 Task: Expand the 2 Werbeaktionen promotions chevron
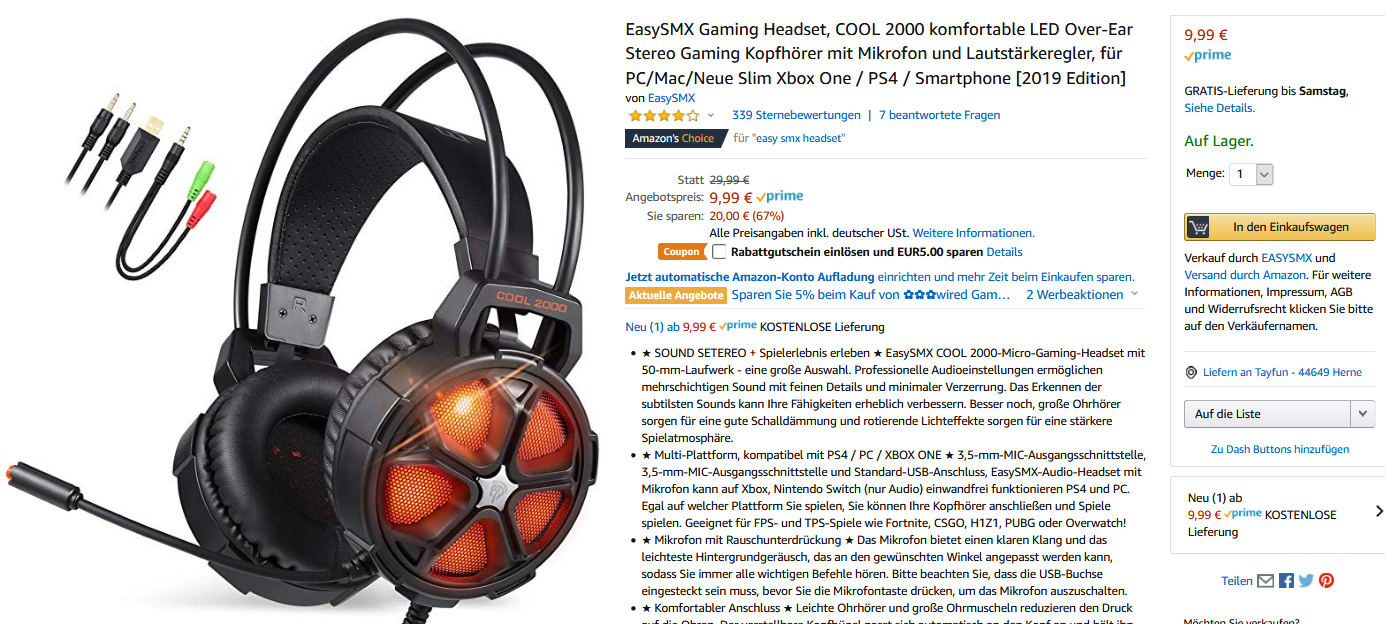click(1134, 295)
